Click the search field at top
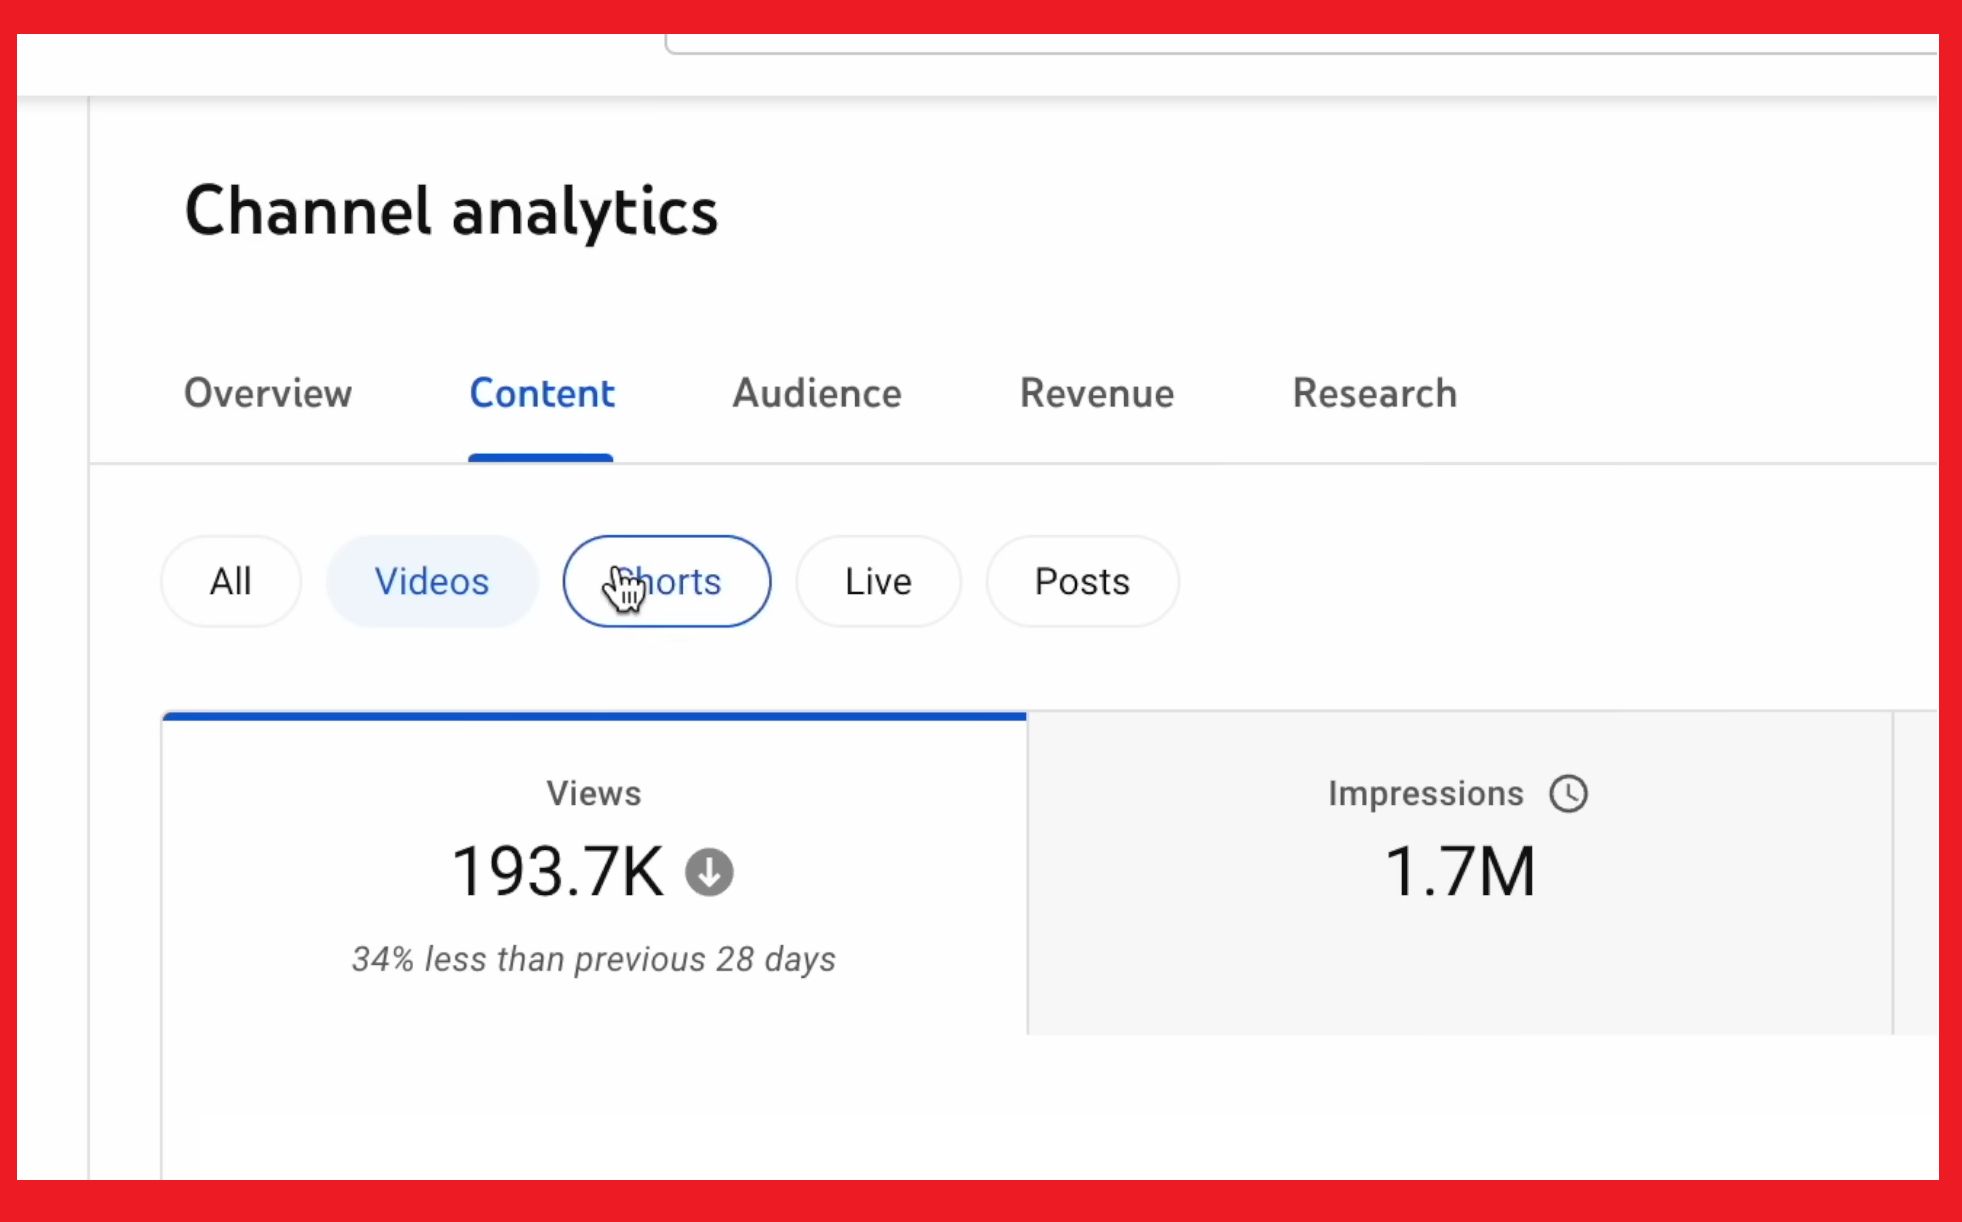Screen dimensions: 1962x1222 coord(1300,43)
